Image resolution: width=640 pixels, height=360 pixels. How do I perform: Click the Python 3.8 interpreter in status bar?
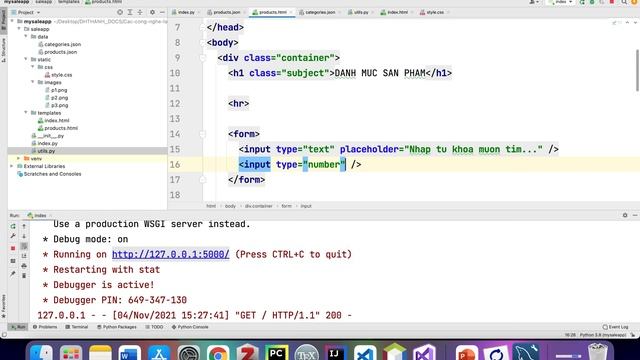[603, 335]
